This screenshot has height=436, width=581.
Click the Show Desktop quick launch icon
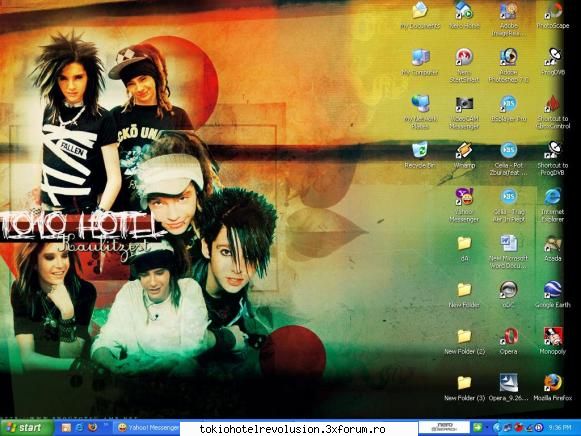(66, 427)
